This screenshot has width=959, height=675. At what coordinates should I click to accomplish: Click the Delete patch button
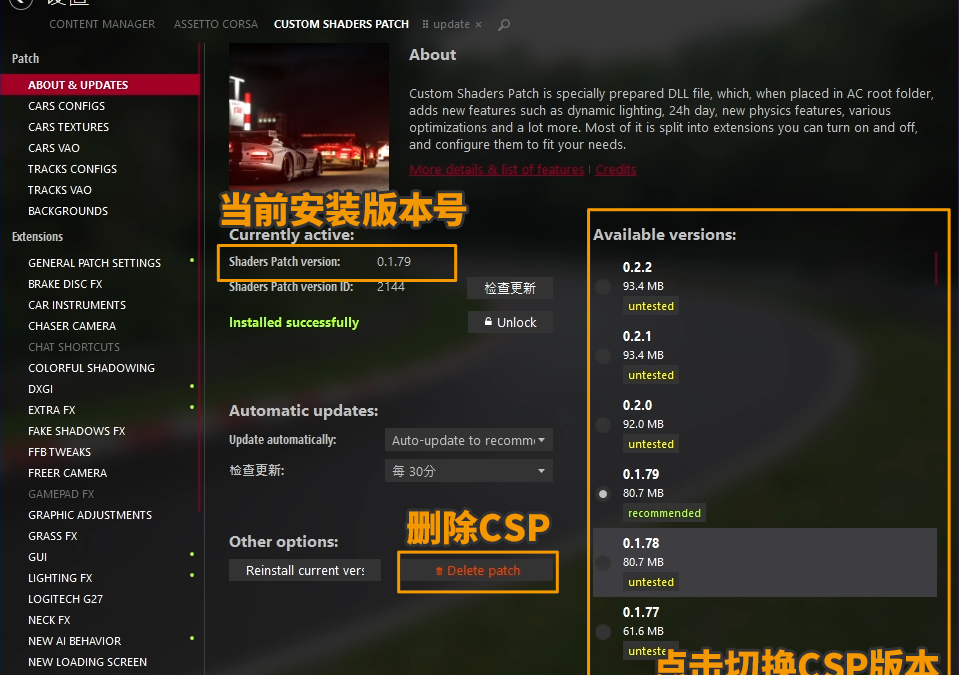click(x=478, y=570)
